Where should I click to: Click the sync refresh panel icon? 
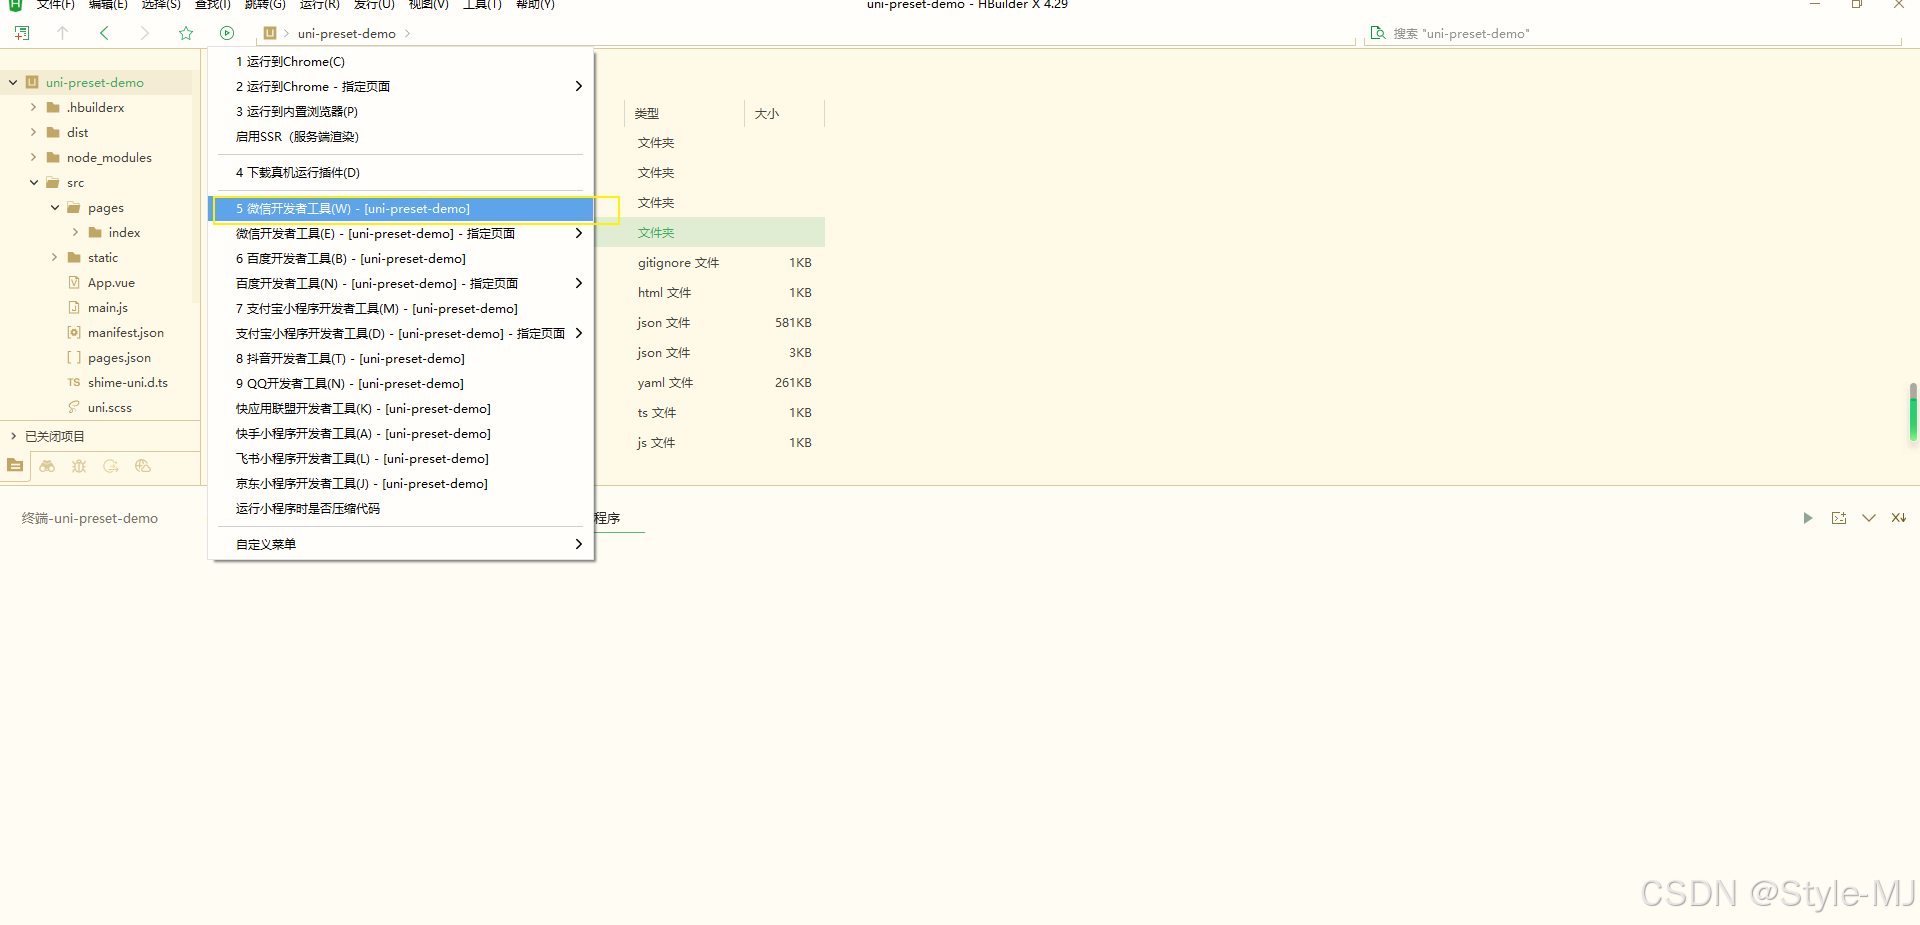pyautogui.click(x=111, y=466)
